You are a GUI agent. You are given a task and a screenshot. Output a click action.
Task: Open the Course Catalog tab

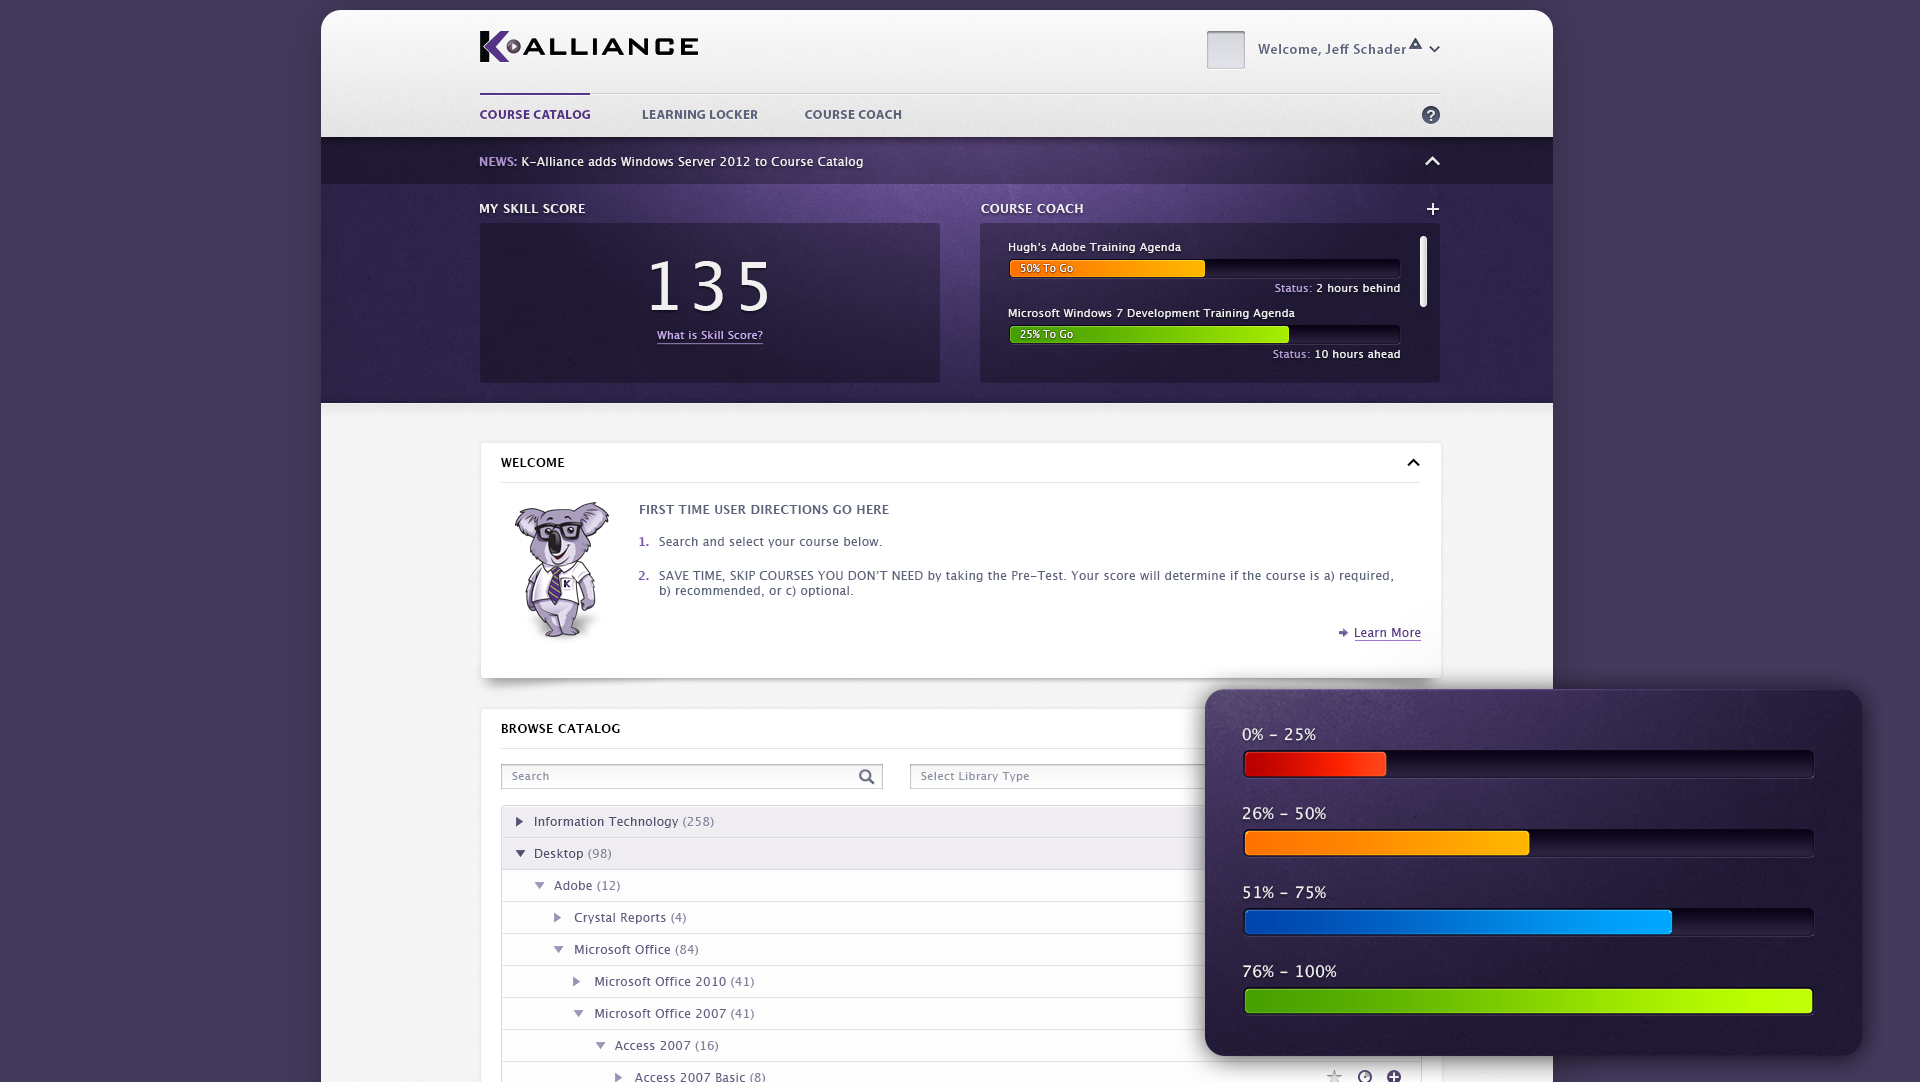(x=535, y=115)
